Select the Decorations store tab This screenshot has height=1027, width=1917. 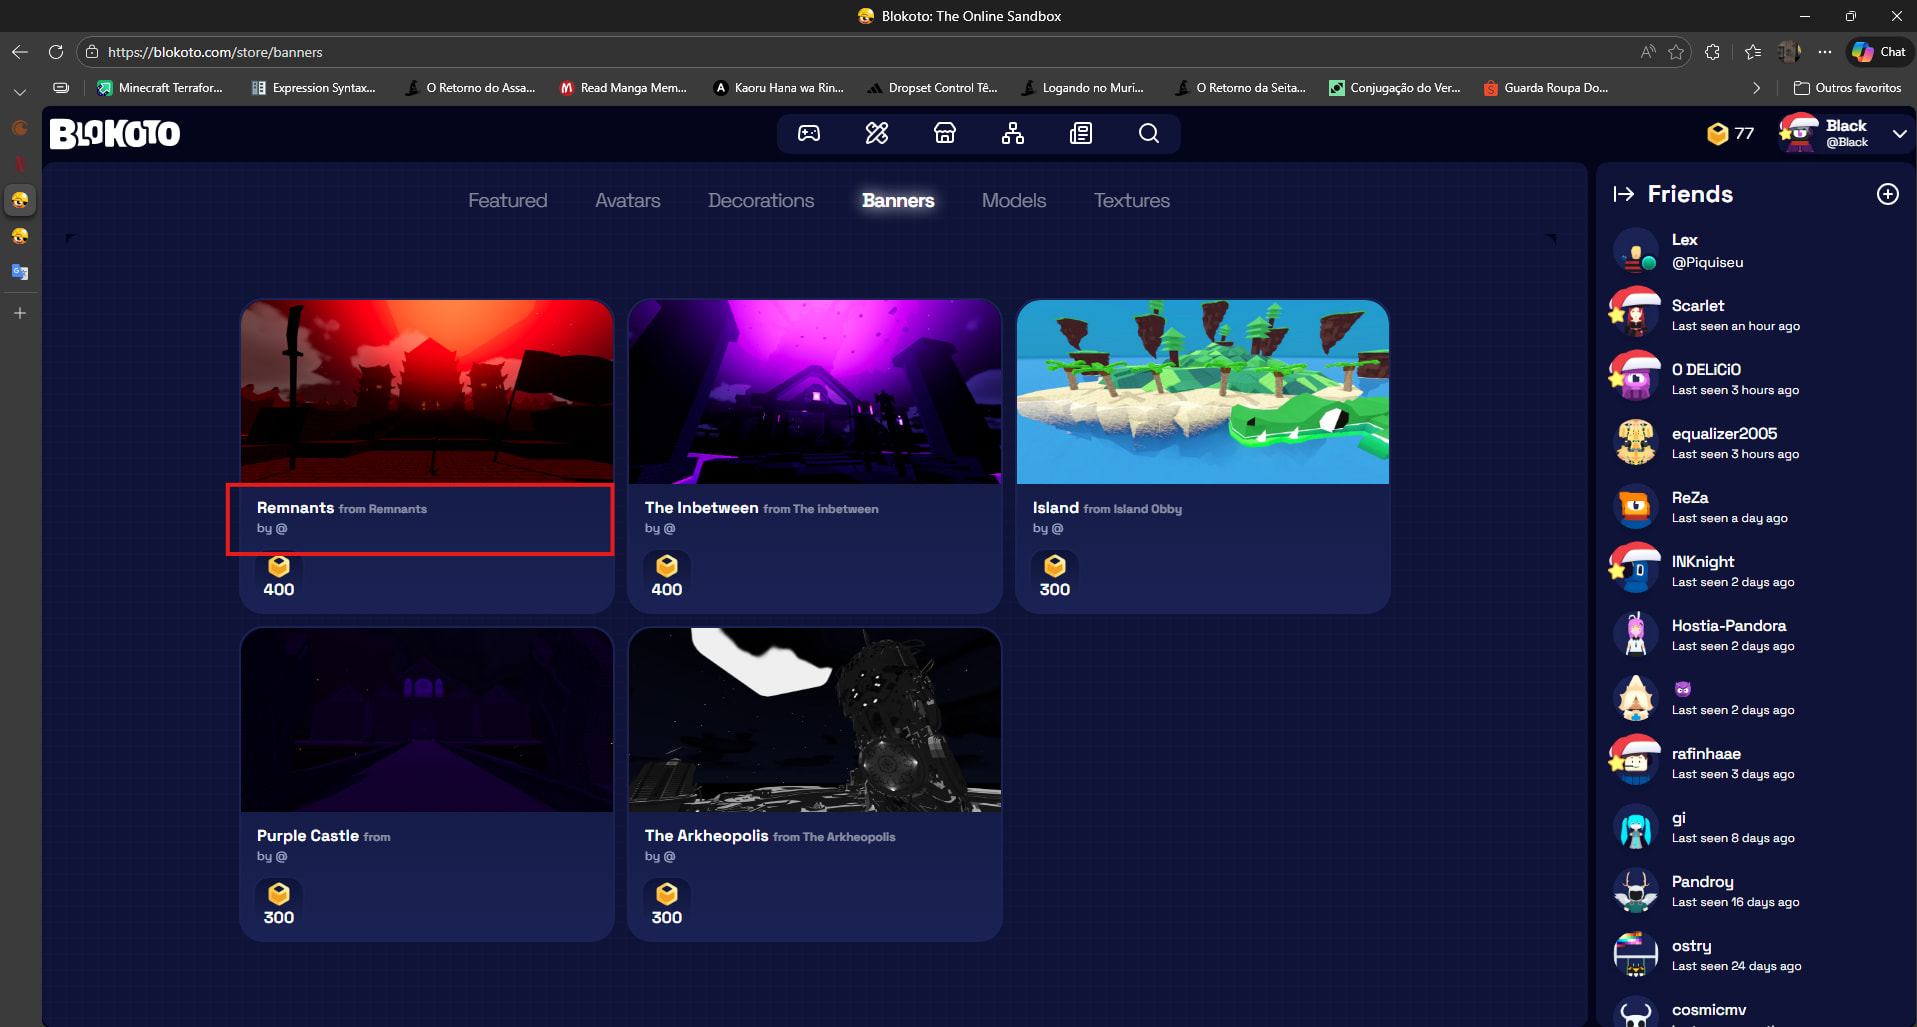761,201
